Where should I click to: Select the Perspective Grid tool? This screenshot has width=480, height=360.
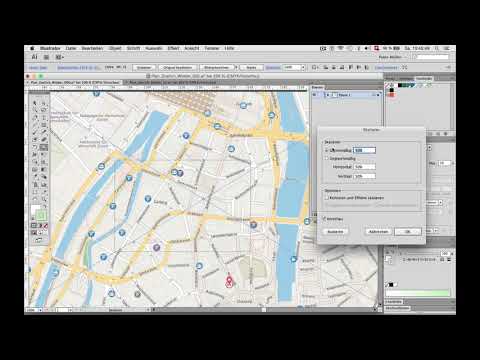pyautogui.click(x=44, y=162)
